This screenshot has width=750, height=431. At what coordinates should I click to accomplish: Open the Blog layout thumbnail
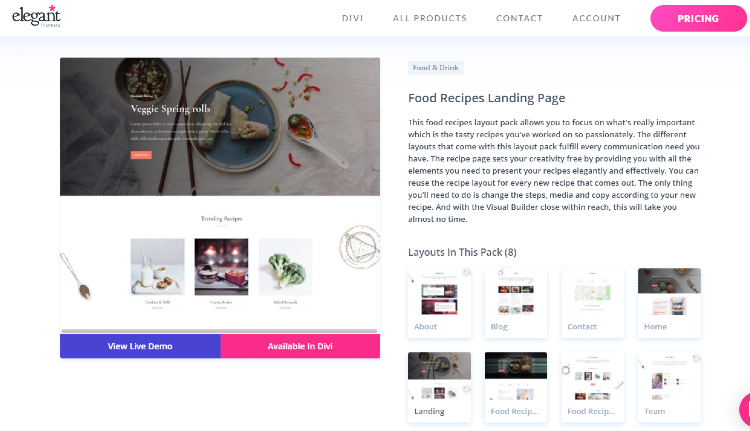click(516, 303)
